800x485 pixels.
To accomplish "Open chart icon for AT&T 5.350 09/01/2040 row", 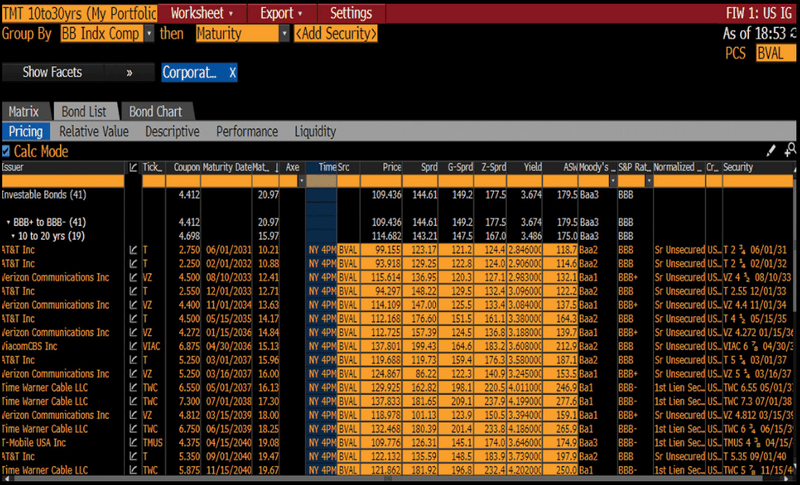I will pos(133,456).
